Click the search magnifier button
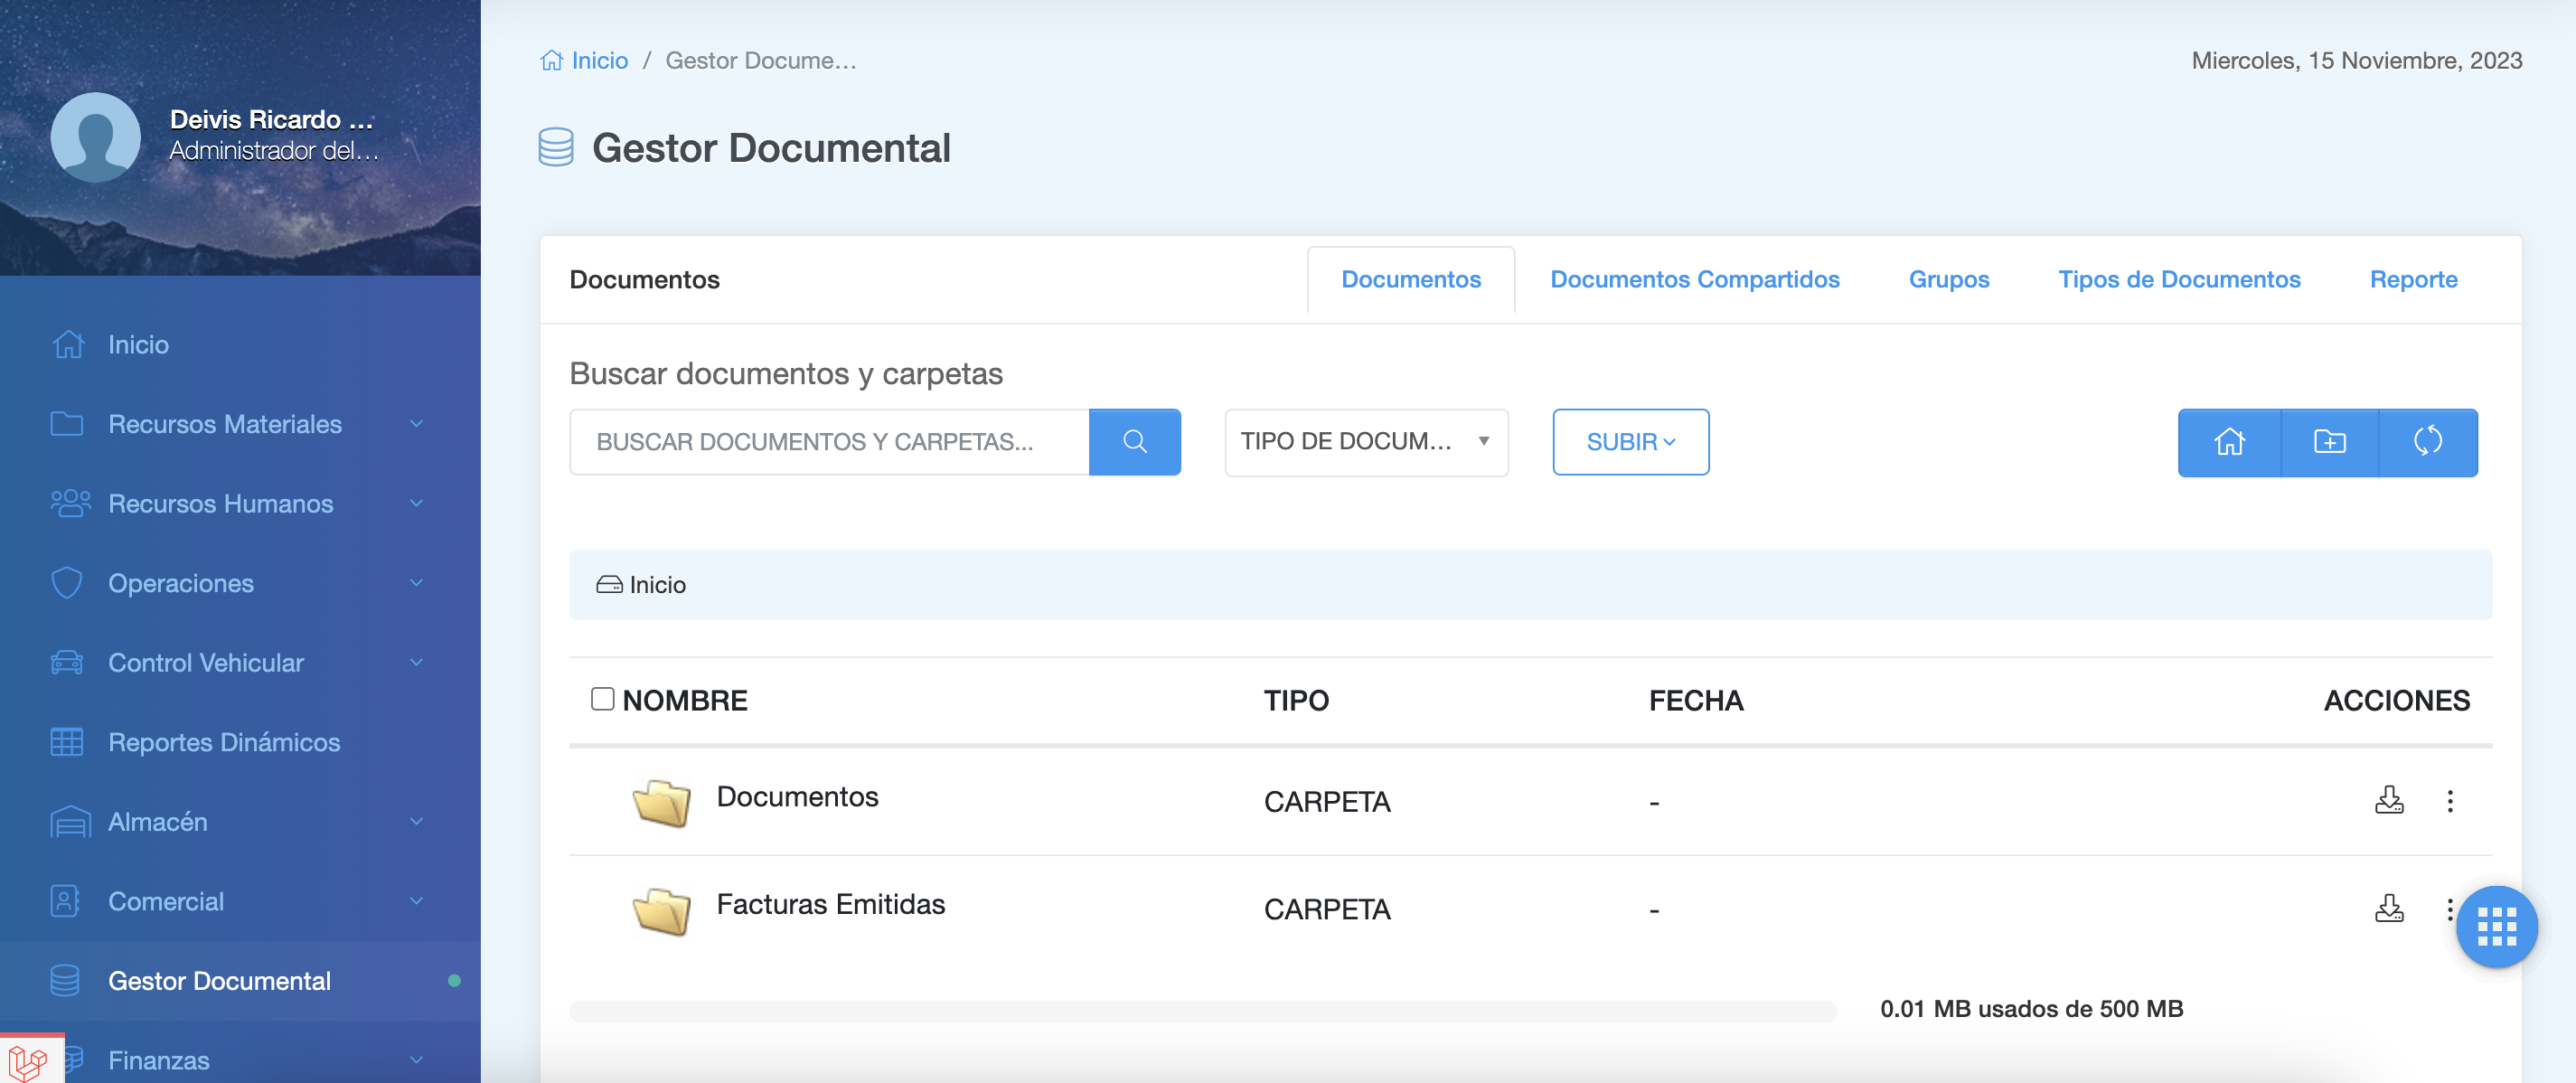The image size is (2576, 1083). tap(1134, 441)
